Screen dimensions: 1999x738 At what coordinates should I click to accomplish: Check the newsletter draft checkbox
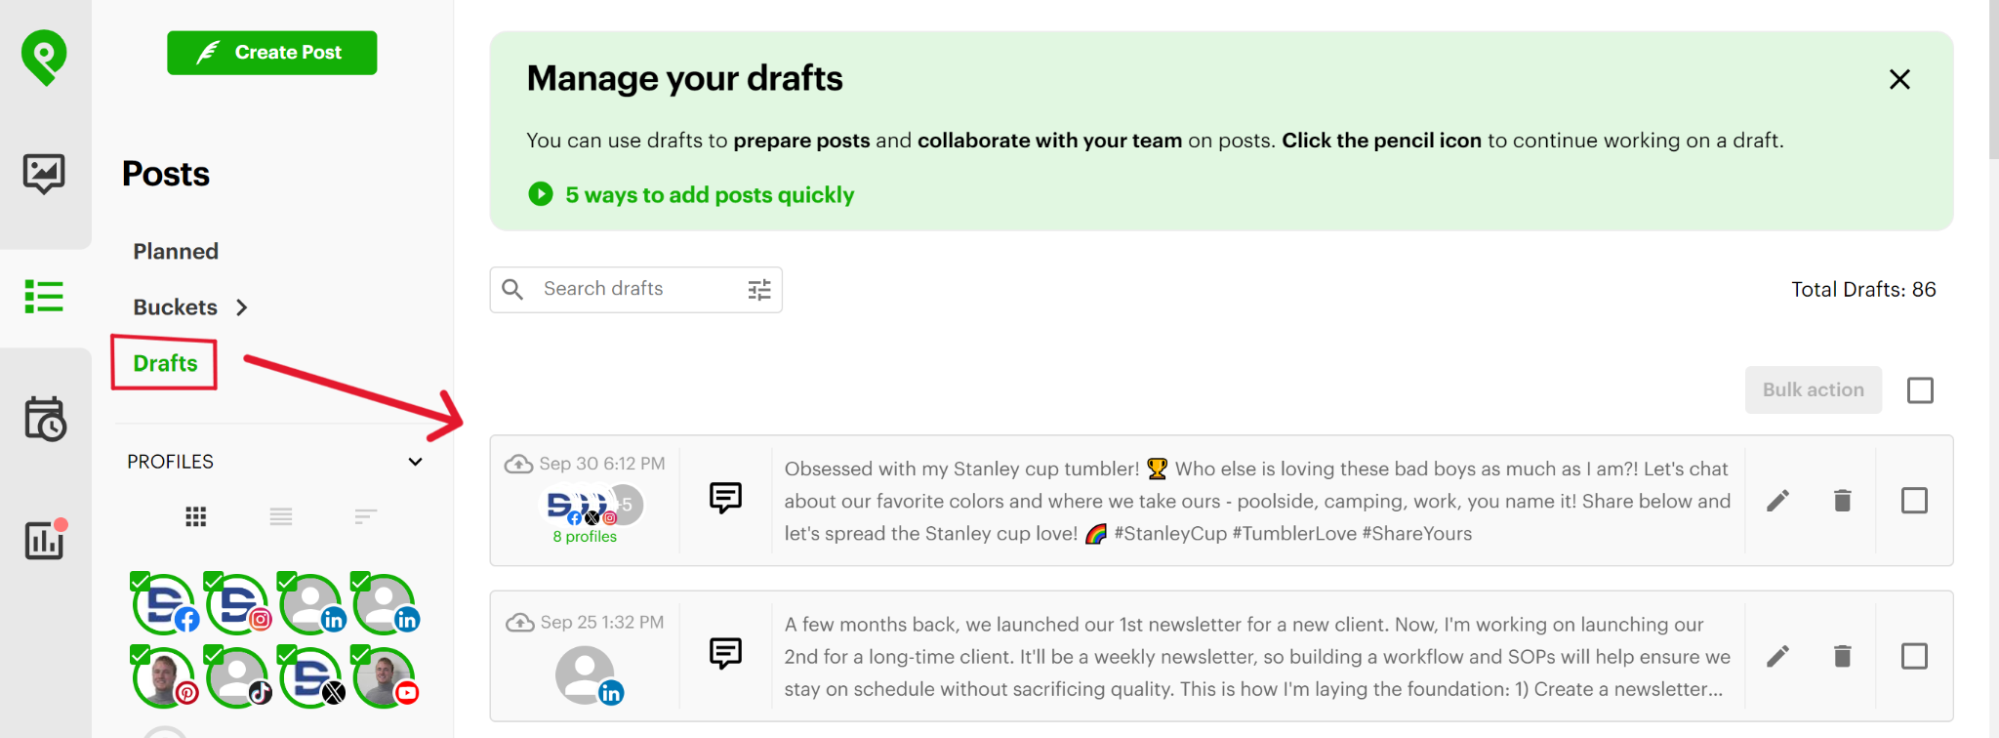(x=1914, y=656)
